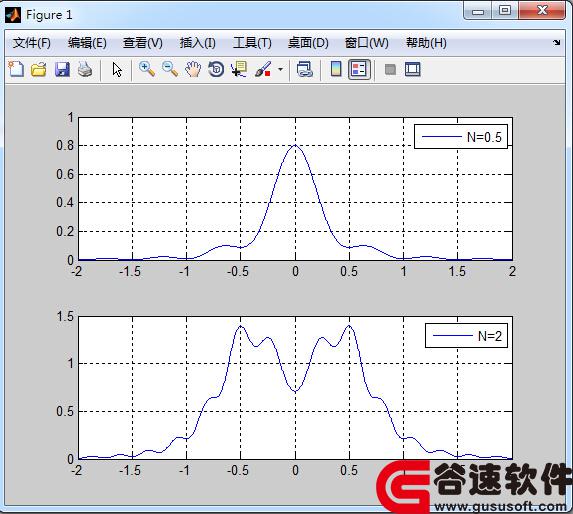Image resolution: width=573 pixels, height=514 pixels.
Task: Click the MATLAB icon in the title bar
Action: click(13, 15)
